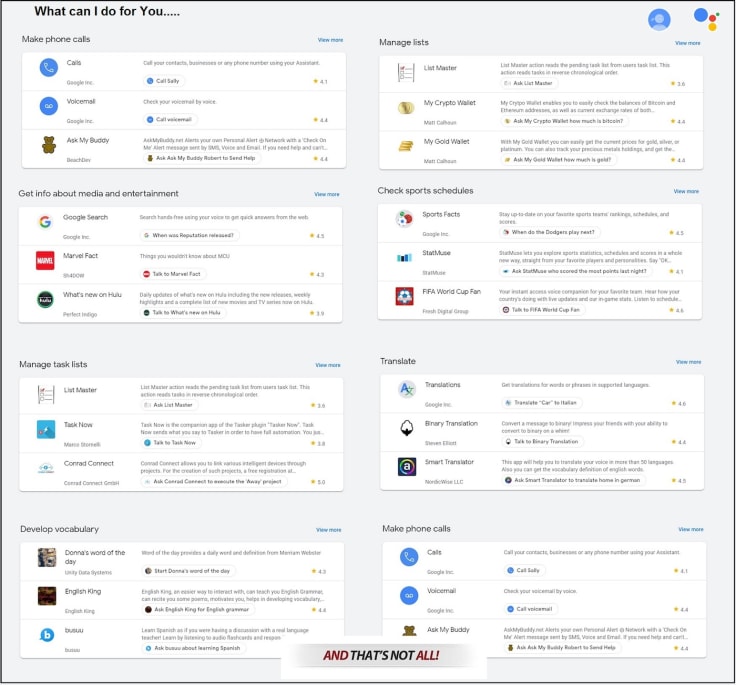Click 'Ask StatMuse who scored the most points' chip
The height and width of the screenshot is (685, 736).
(x=575, y=271)
